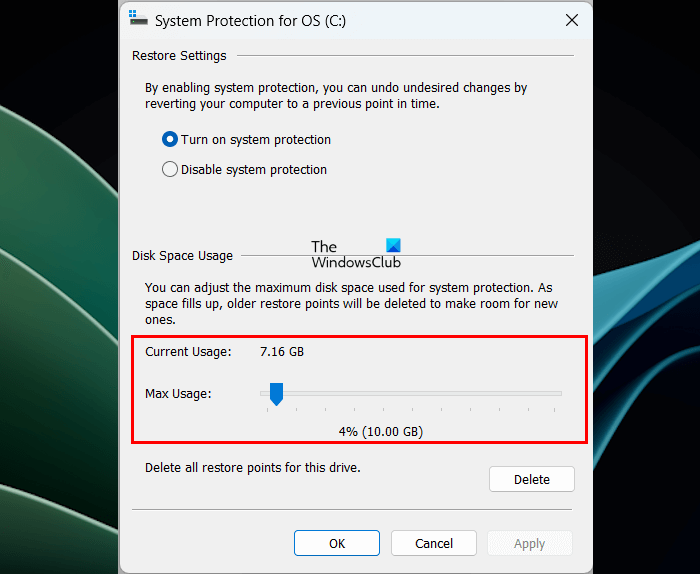The height and width of the screenshot is (574, 700).
Task: Click the 7.16 GB usage value
Action: 282,352
